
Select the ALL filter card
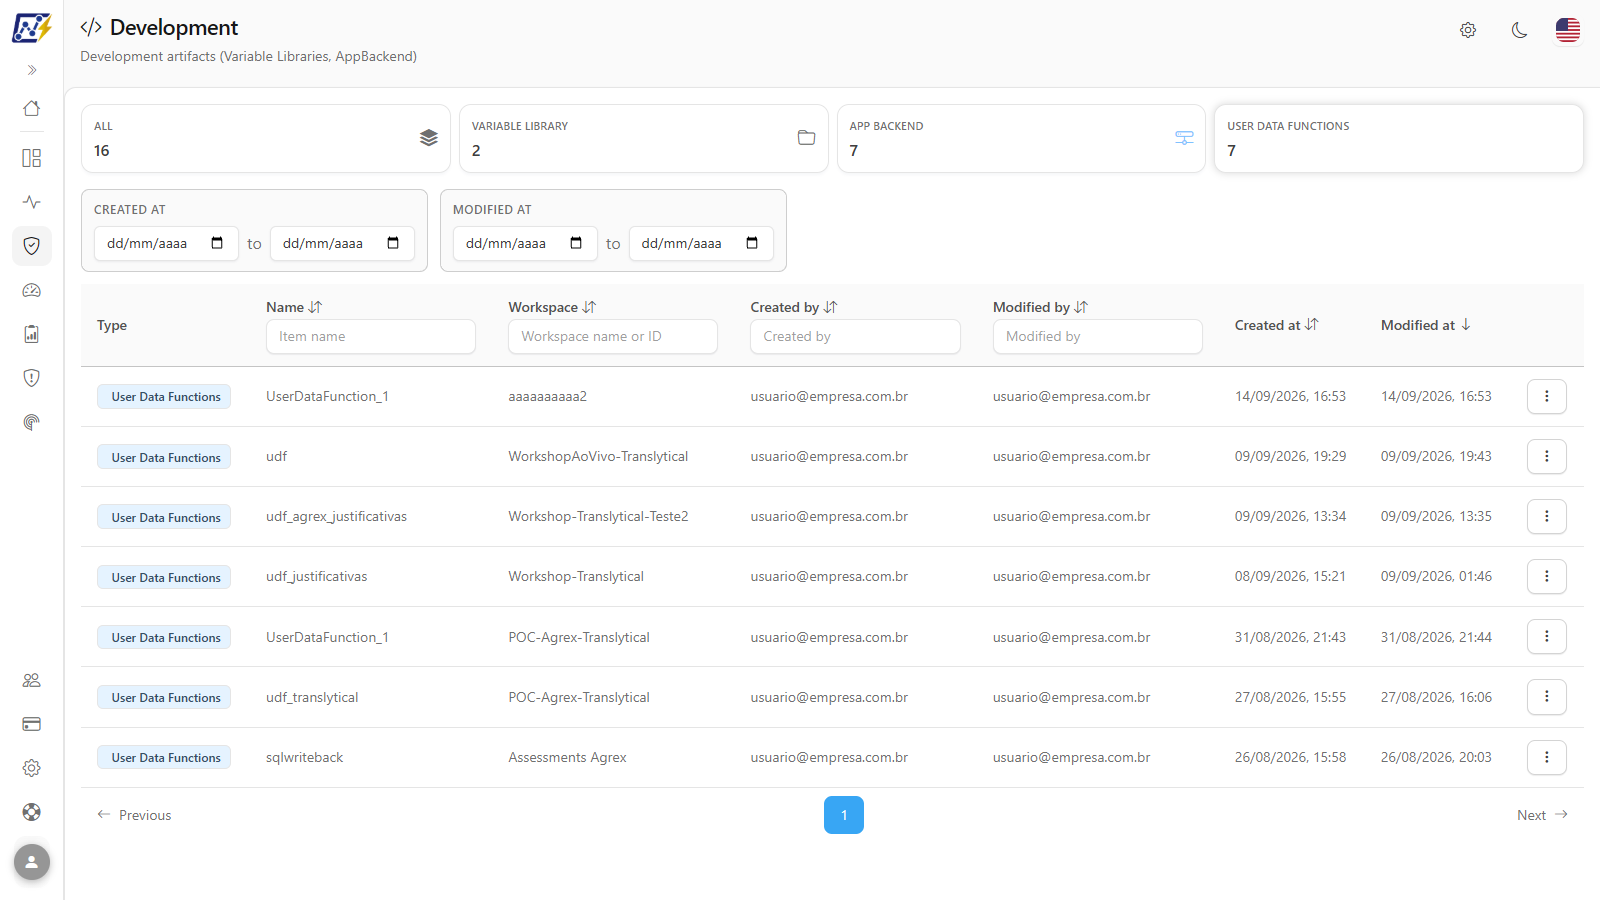pos(266,139)
